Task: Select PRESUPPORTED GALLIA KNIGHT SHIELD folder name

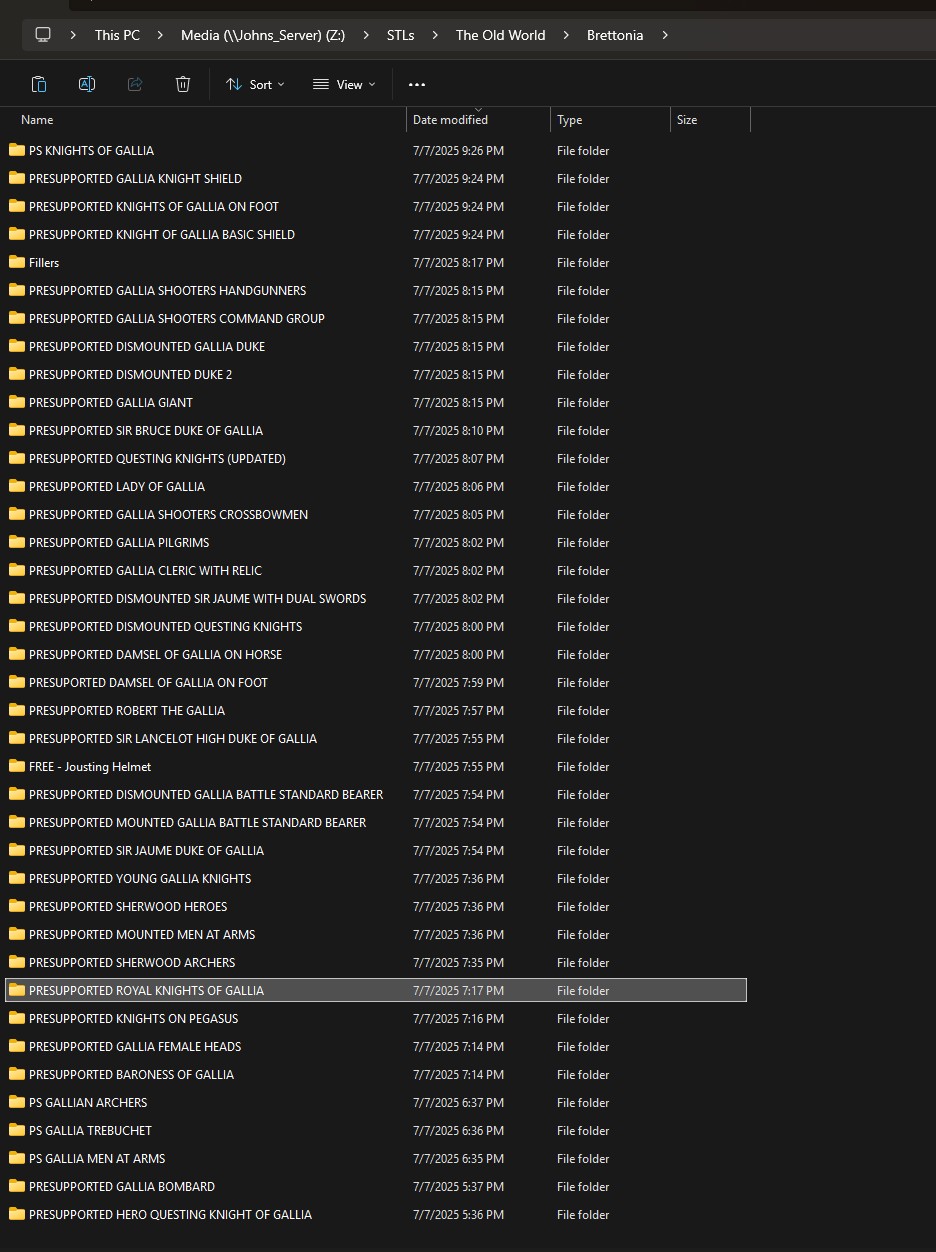Action: (135, 178)
